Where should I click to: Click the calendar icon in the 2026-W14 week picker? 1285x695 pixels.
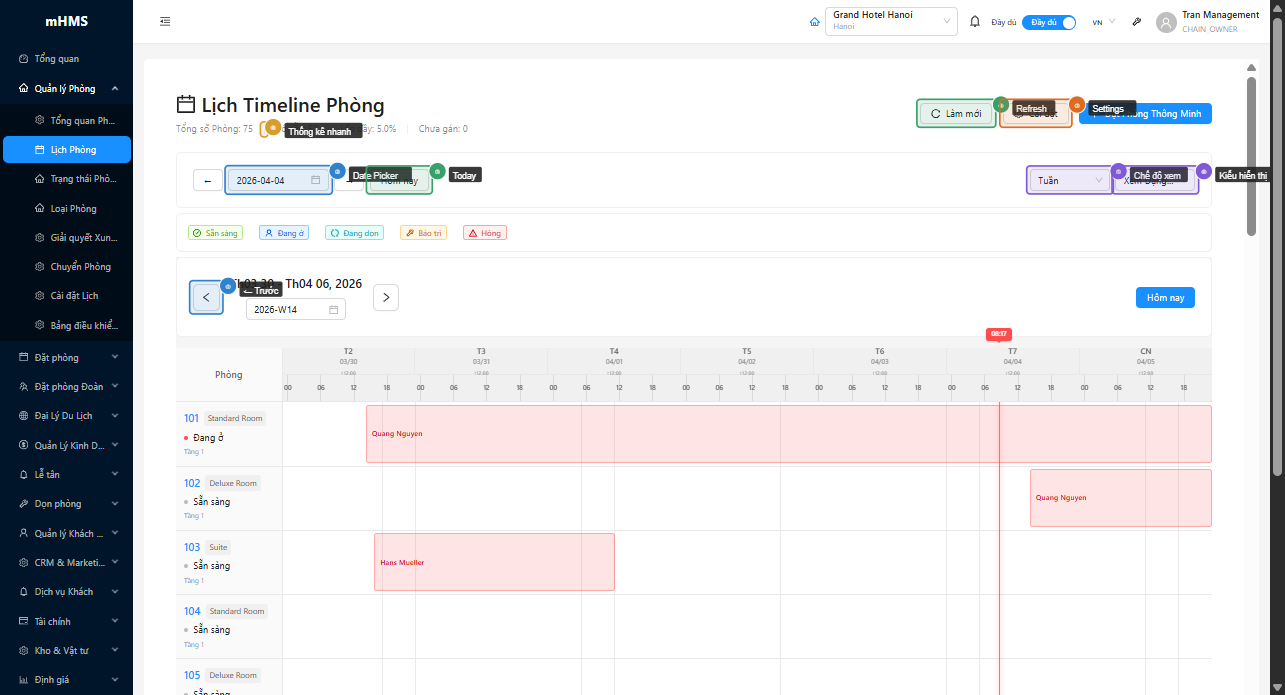tap(334, 310)
